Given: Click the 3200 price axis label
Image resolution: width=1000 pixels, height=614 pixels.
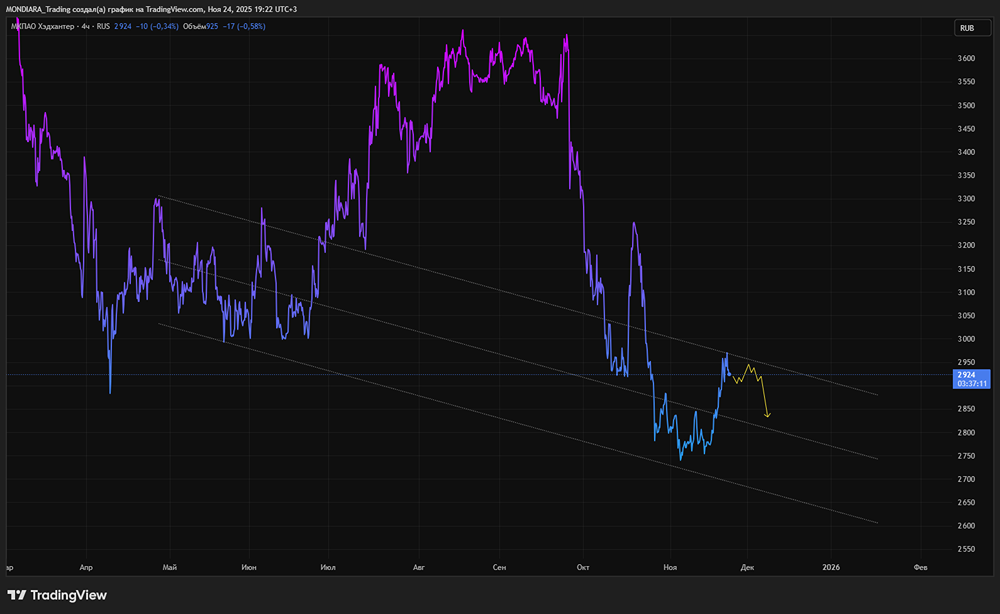Looking at the screenshot, I should point(966,245).
